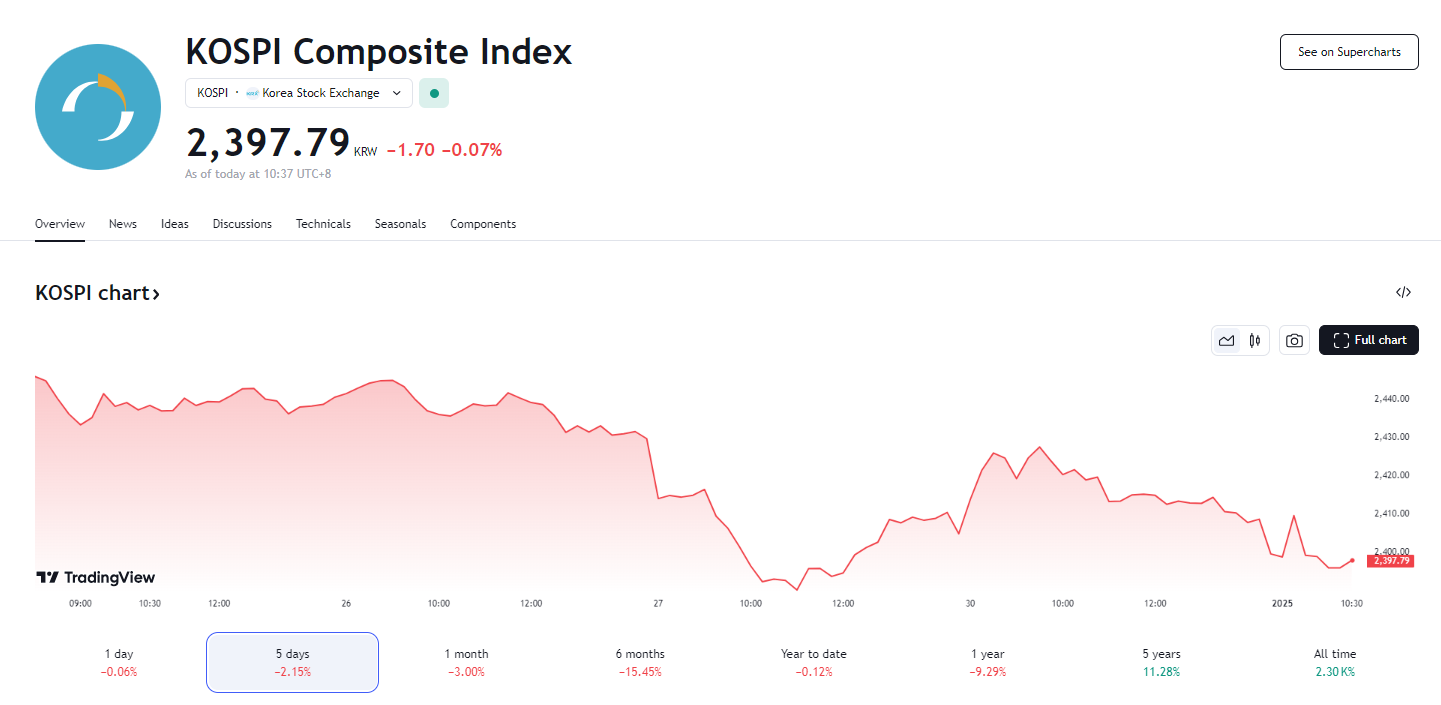Click See on Supercharts button
The height and width of the screenshot is (705, 1441).
[x=1349, y=52]
